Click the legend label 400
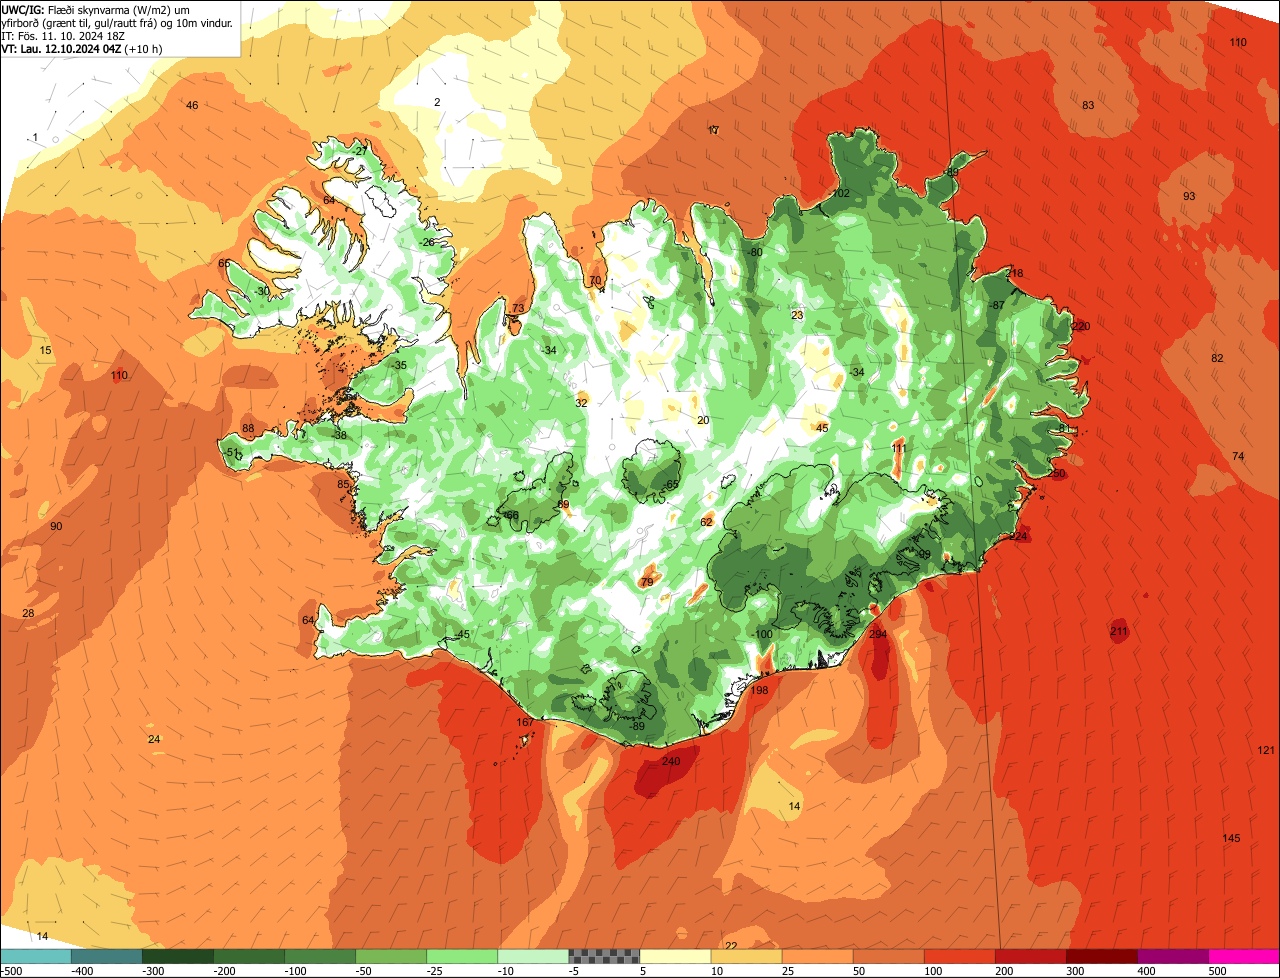 pos(1146,971)
